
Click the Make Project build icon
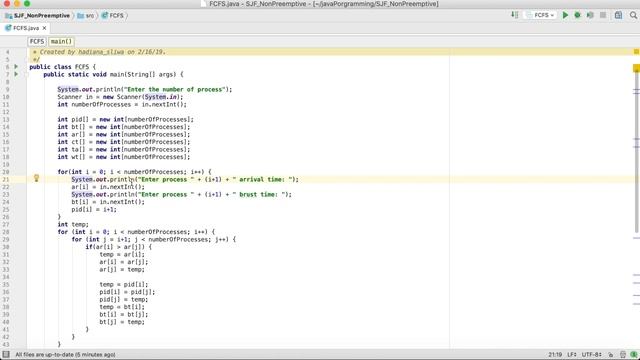click(x=515, y=15)
